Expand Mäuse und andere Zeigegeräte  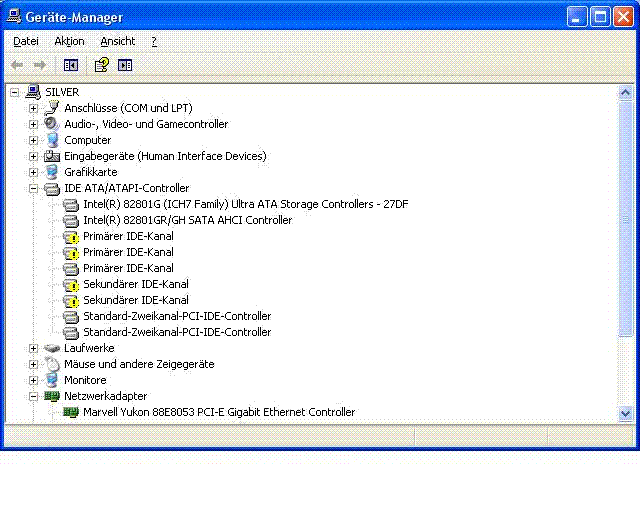click(x=33, y=364)
